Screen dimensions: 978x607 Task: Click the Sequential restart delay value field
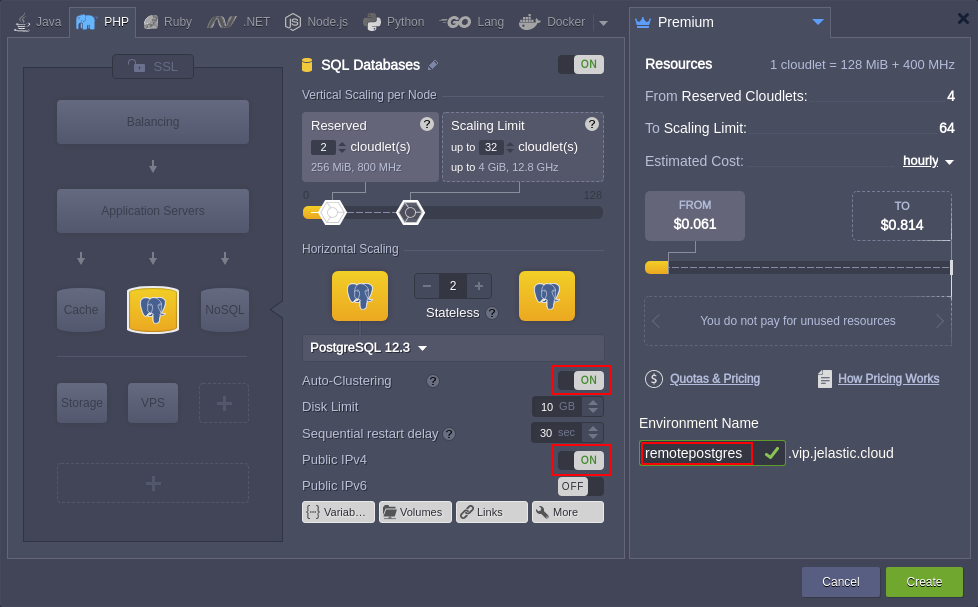[556, 433]
